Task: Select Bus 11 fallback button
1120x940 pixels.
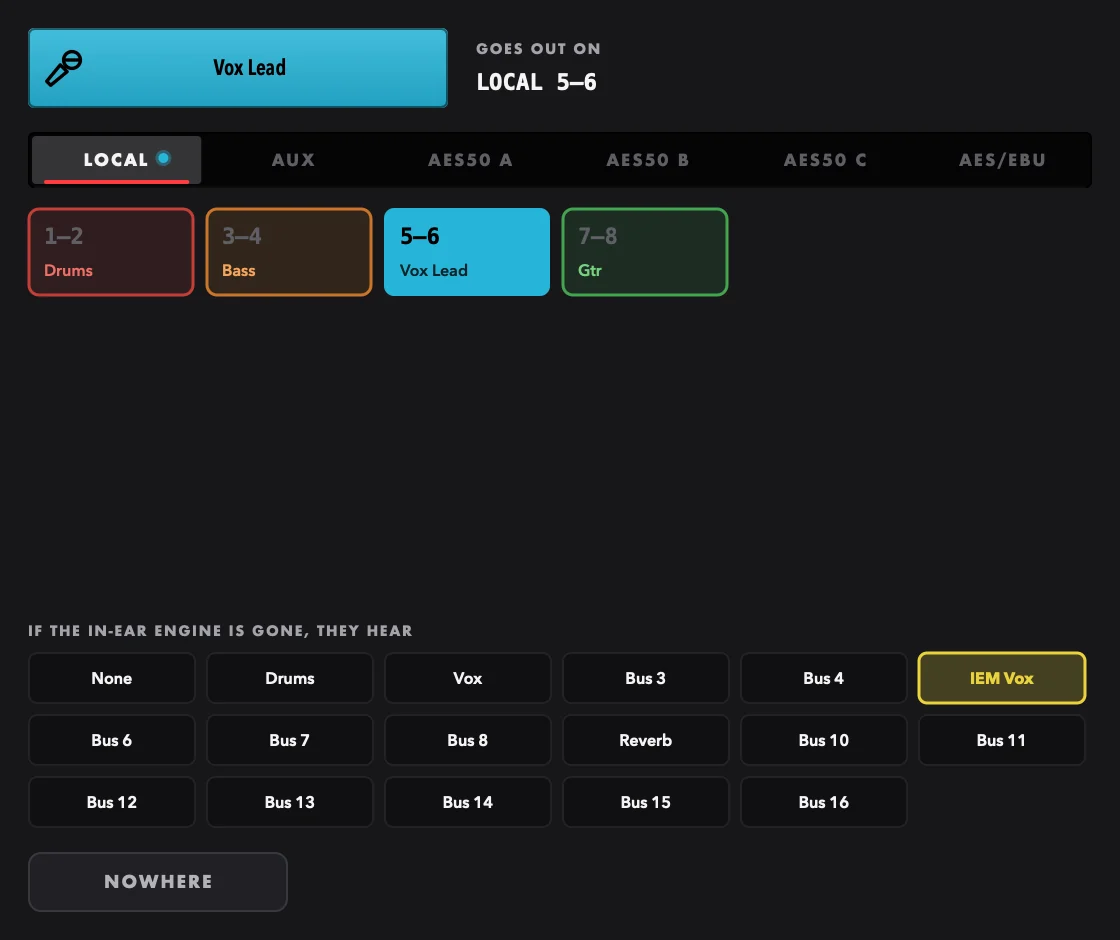Action: pyautogui.click(x=1002, y=740)
